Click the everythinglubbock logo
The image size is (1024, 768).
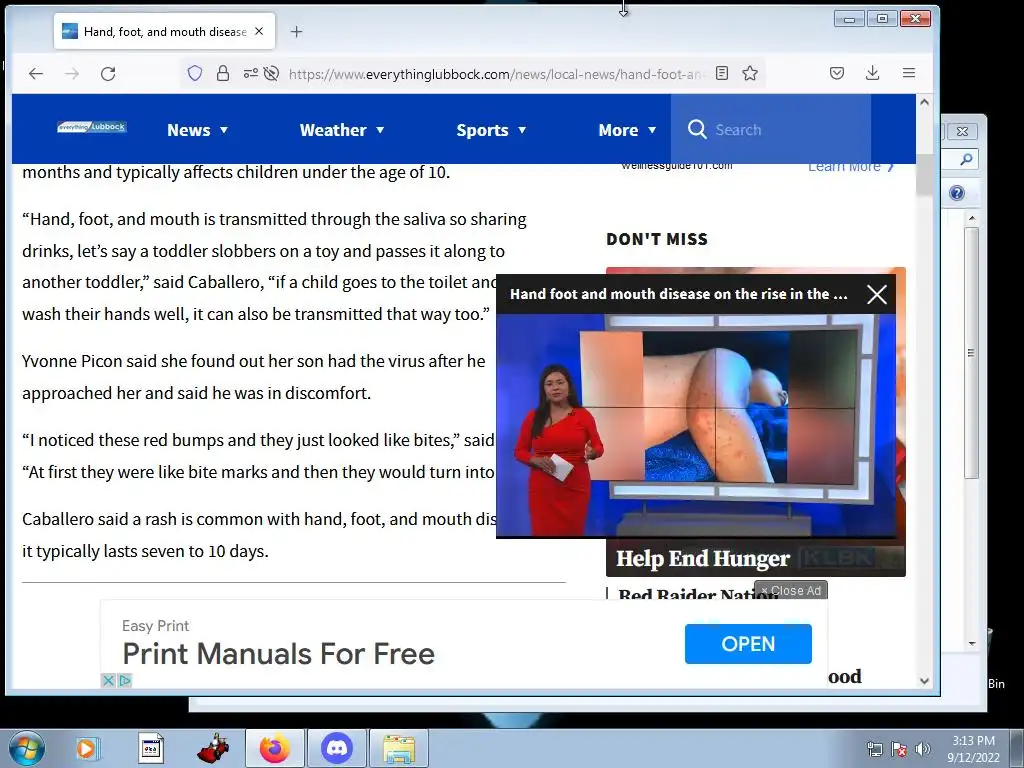pos(91,127)
